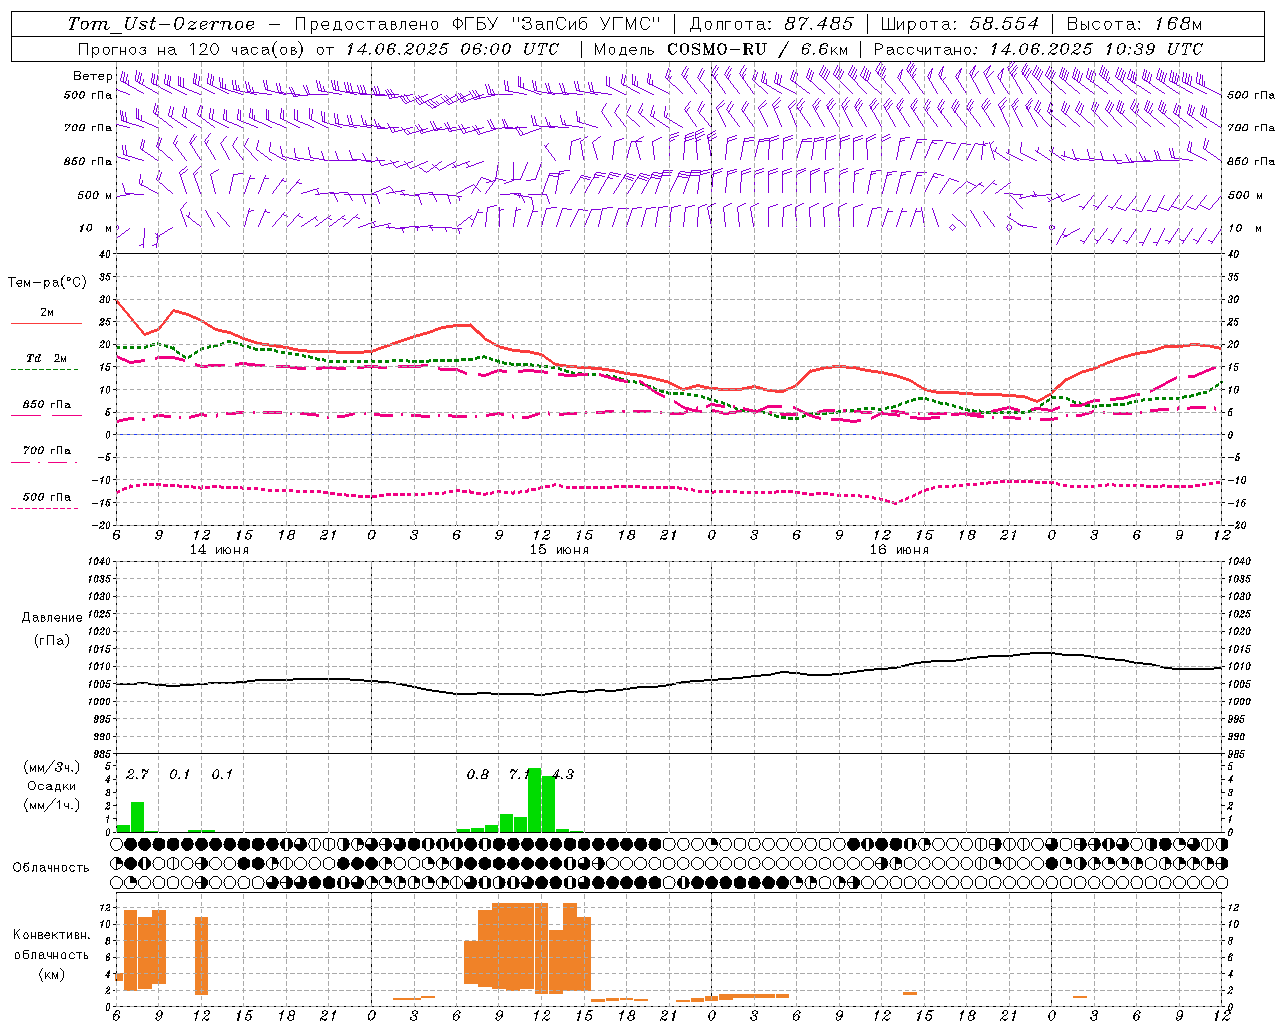1280x1024 pixels.
Task: Click the 500 гПа temperature legend entry
Action: coord(47,497)
